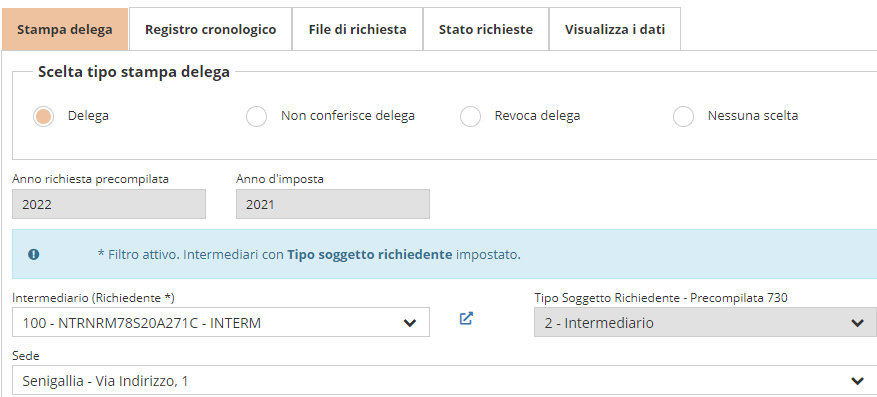Click the chevron arrow of Sede selector
Viewport: 877px width, 397px height.
click(x=857, y=381)
